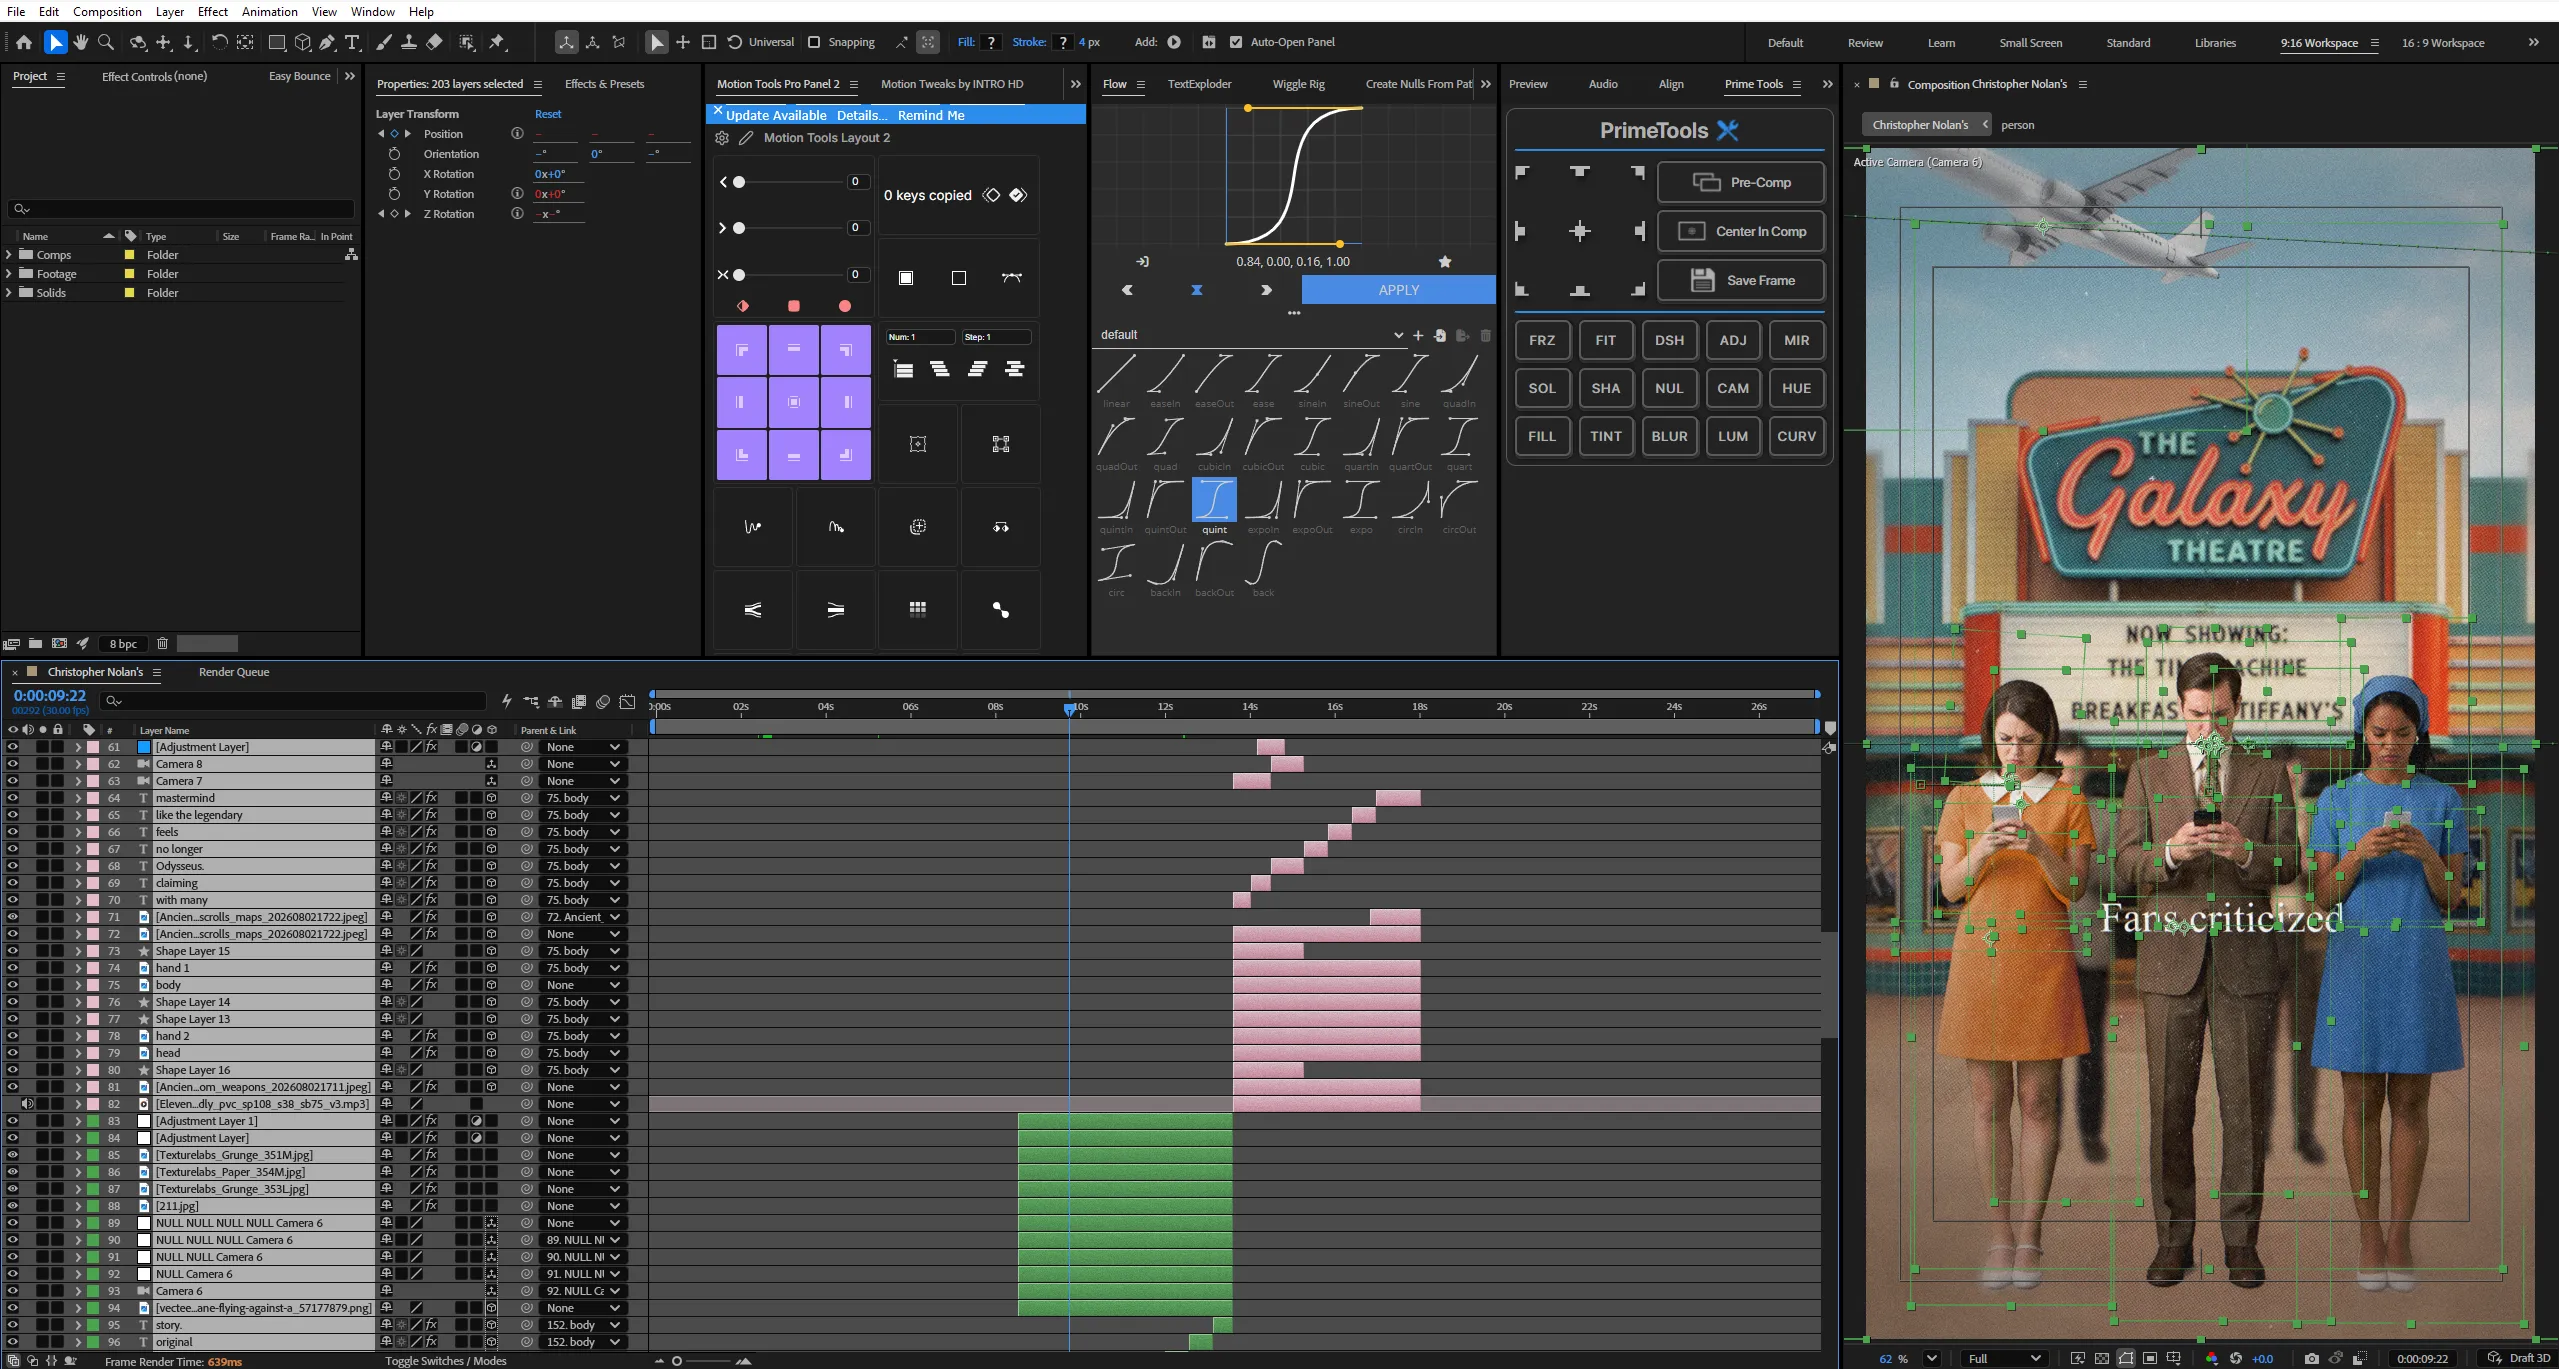Open the Animation menu
This screenshot has width=2559, height=1369.
270,11
